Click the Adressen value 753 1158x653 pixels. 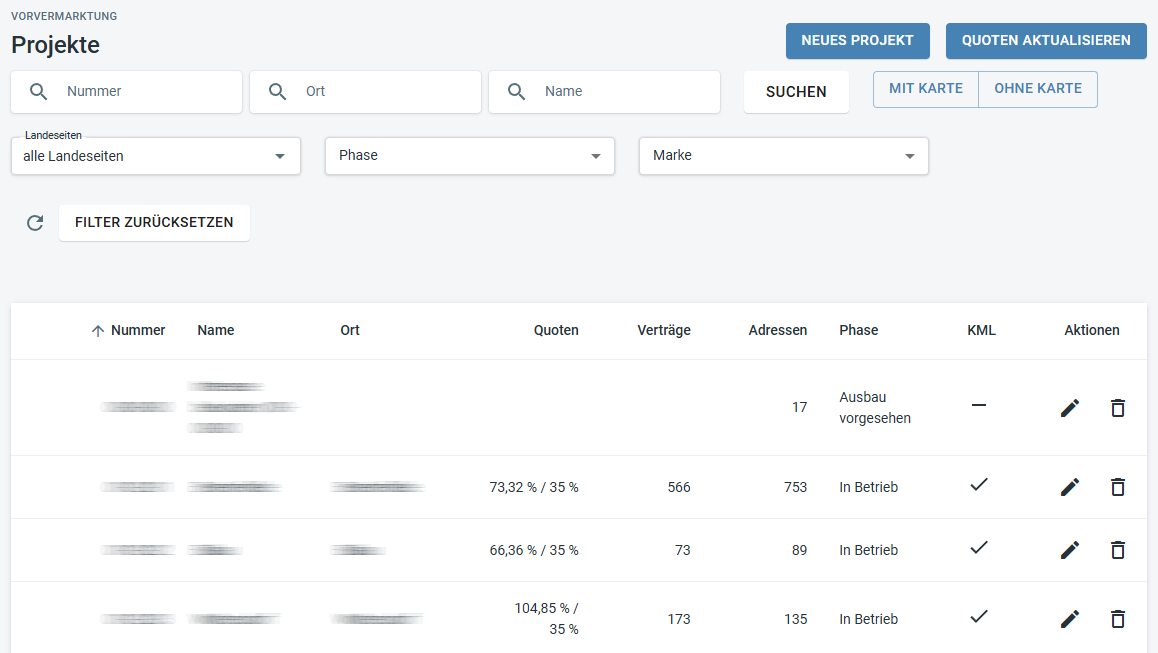point(795,488)
